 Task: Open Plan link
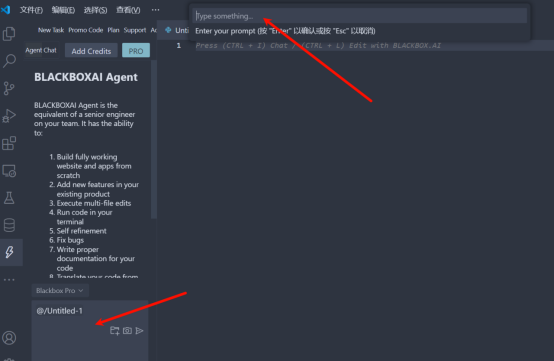click(x=113, y=30)
